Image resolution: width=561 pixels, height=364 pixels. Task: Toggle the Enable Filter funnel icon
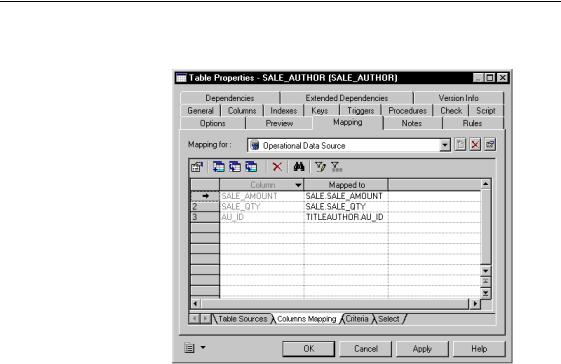(336, 167)
